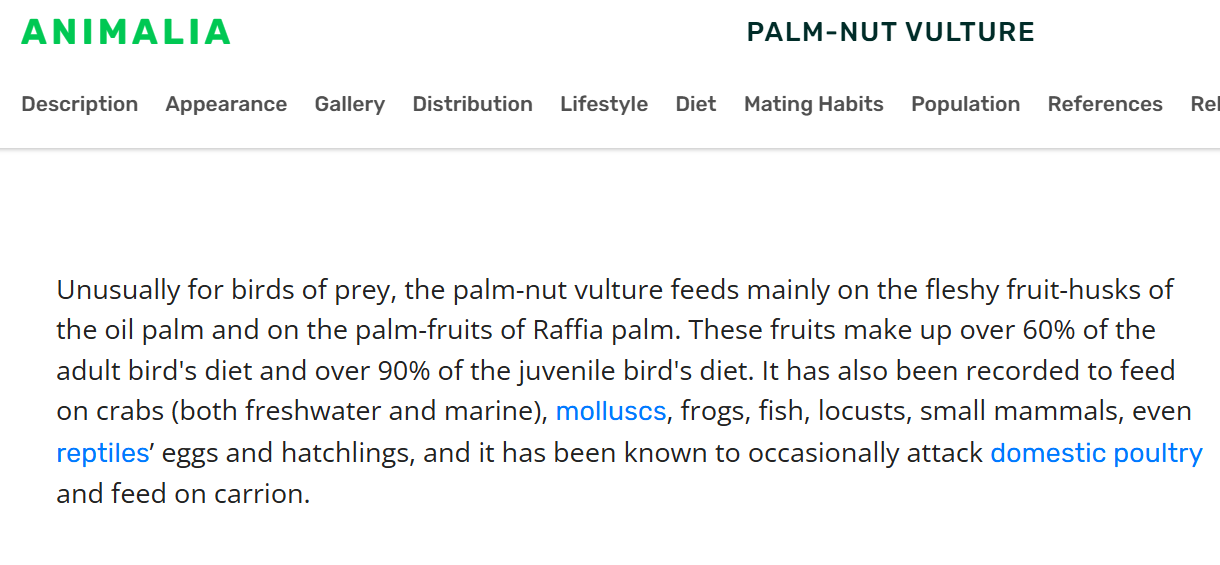Switch to the Lifestyle tab
1220x565 pixels.
tap(604, 104)
